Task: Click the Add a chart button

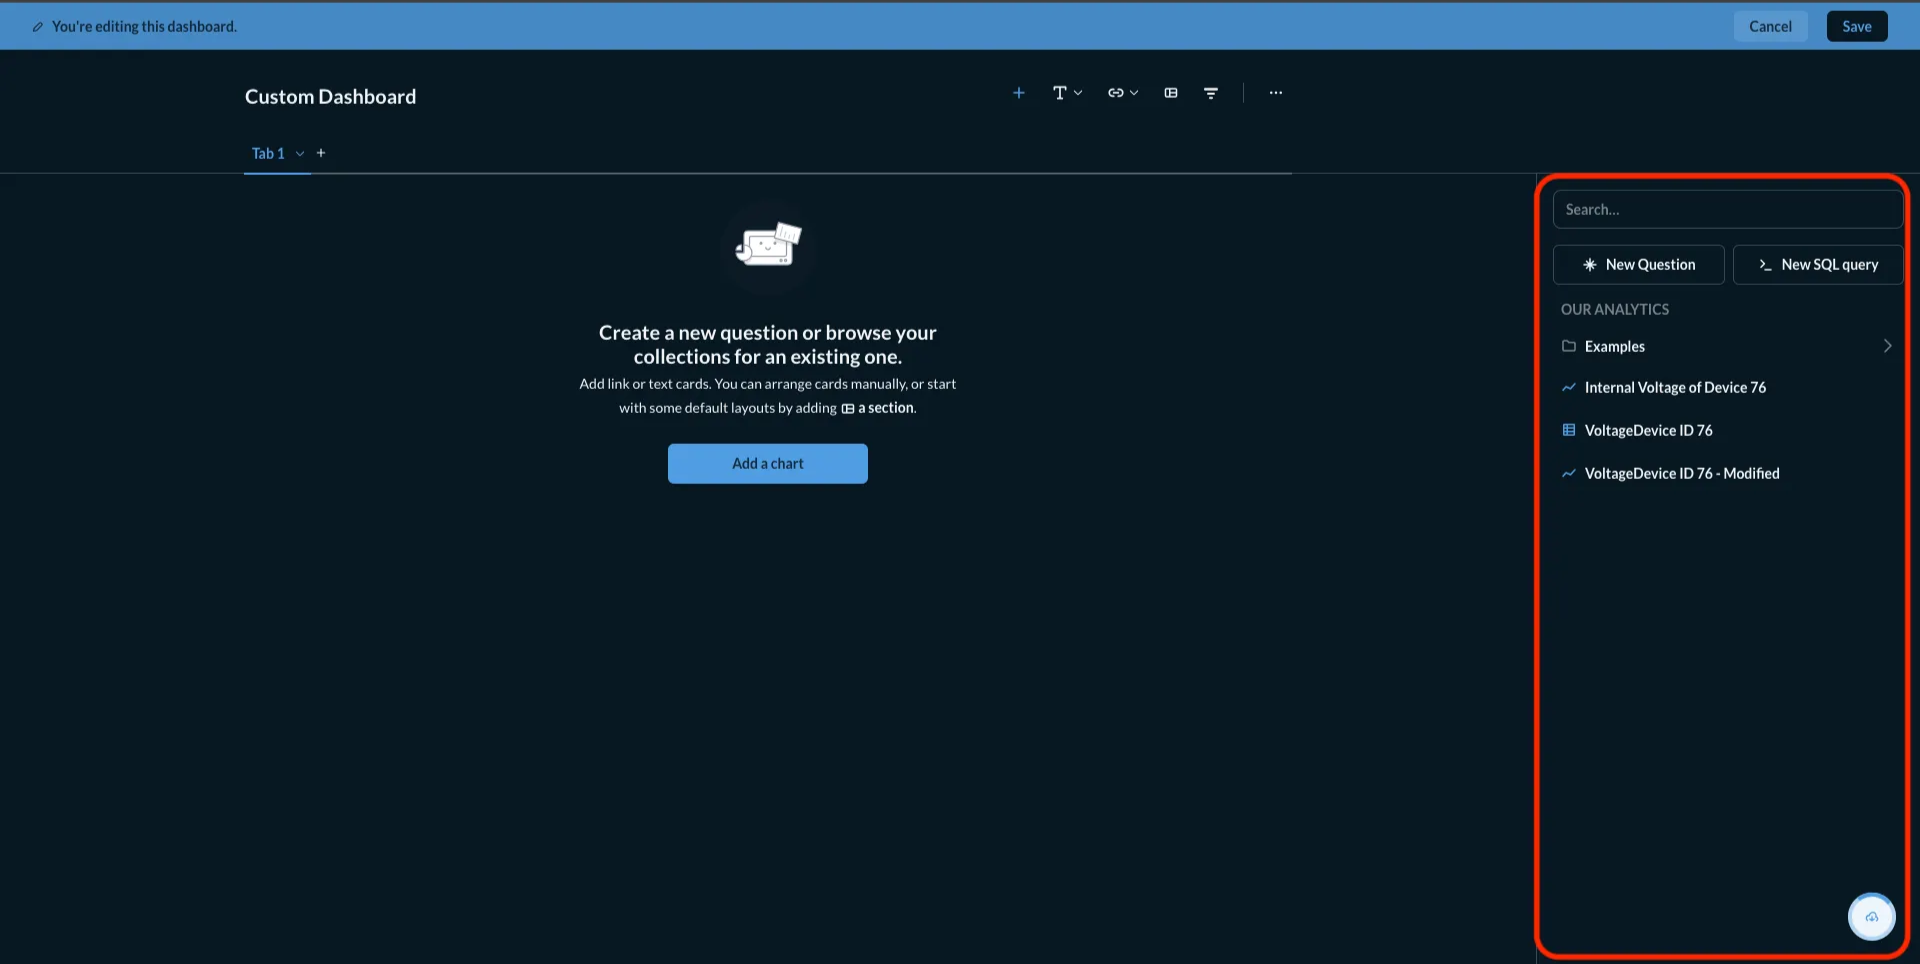Action: 767,463
